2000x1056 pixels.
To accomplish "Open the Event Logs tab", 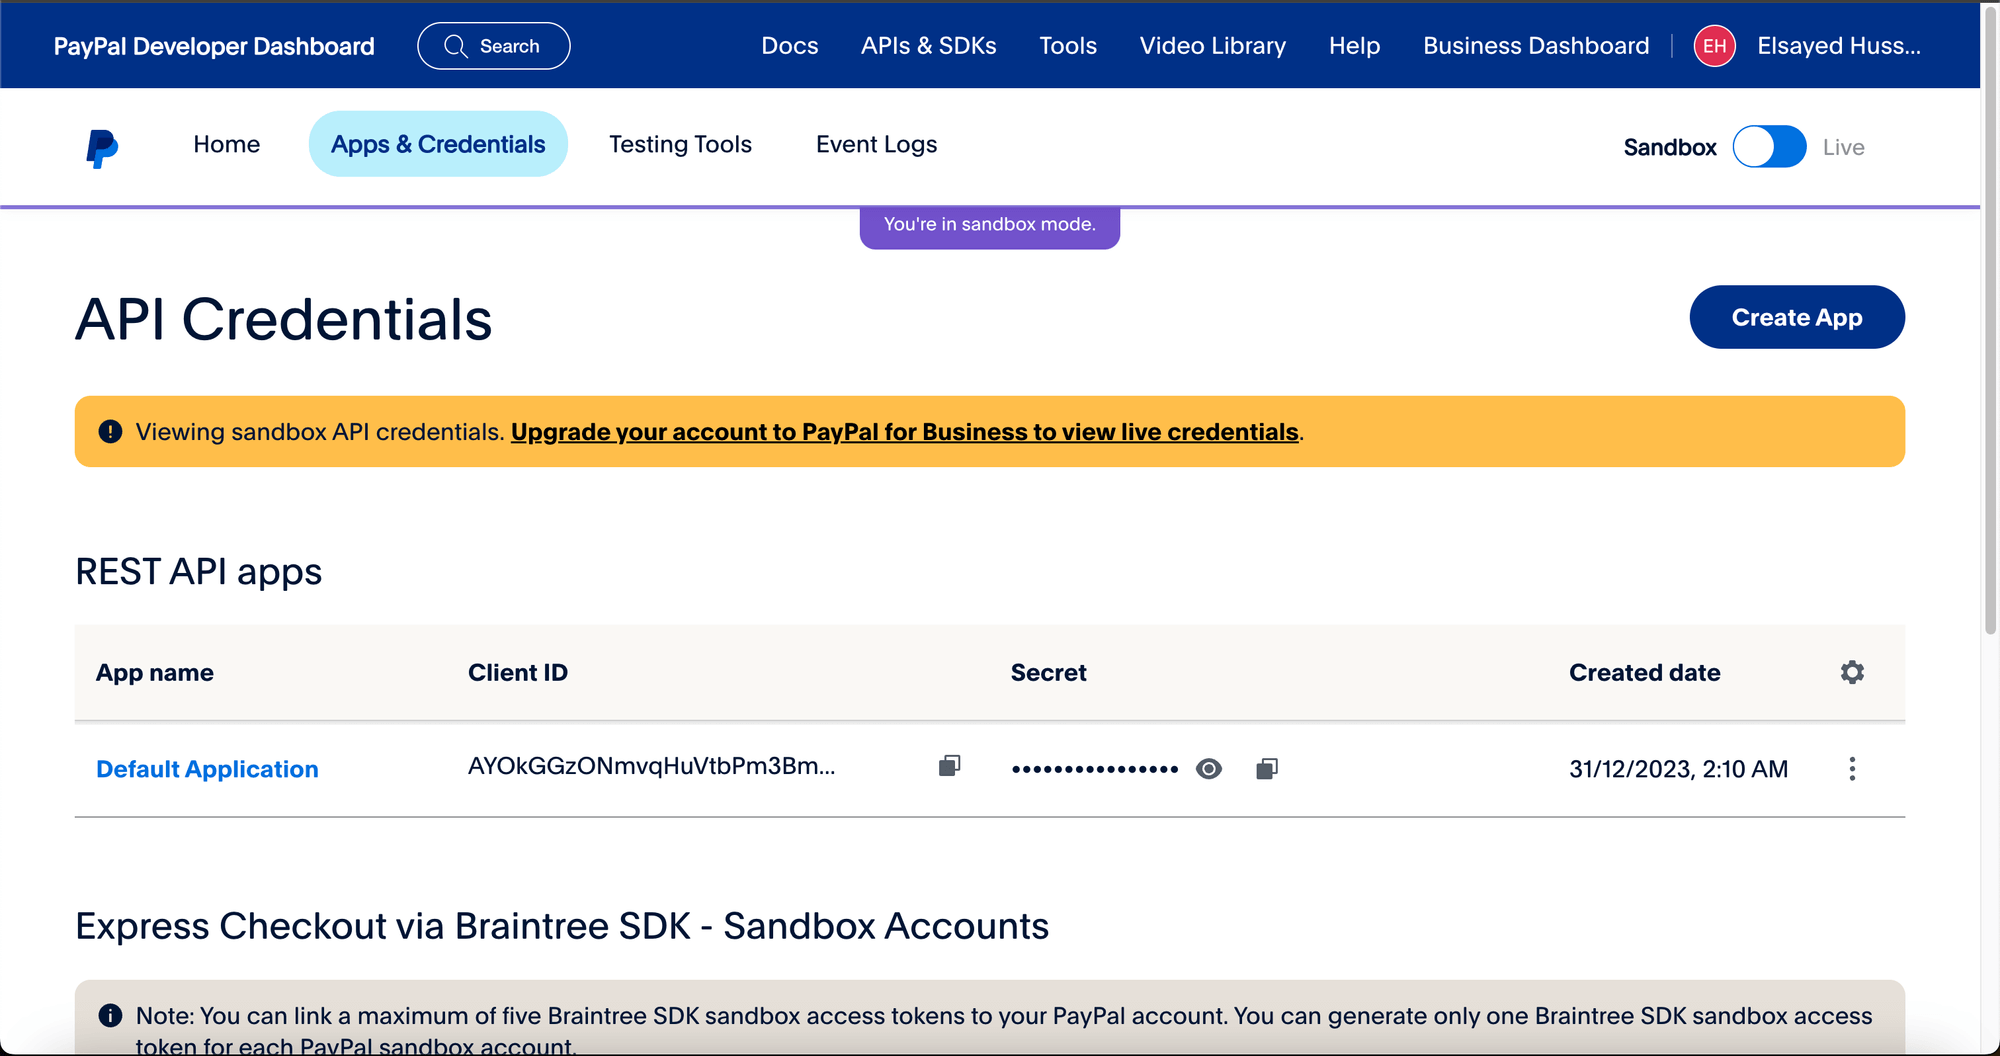I will click(876, 144).
